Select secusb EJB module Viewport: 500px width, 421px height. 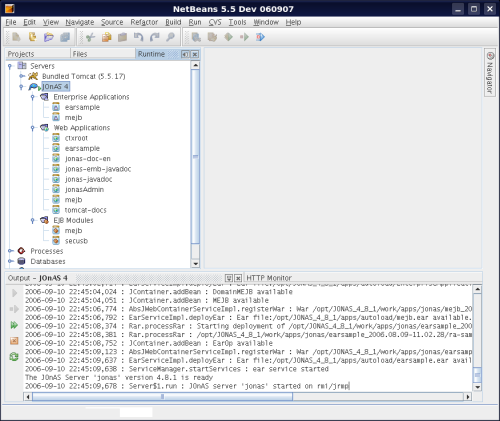(x=76, y=241)
